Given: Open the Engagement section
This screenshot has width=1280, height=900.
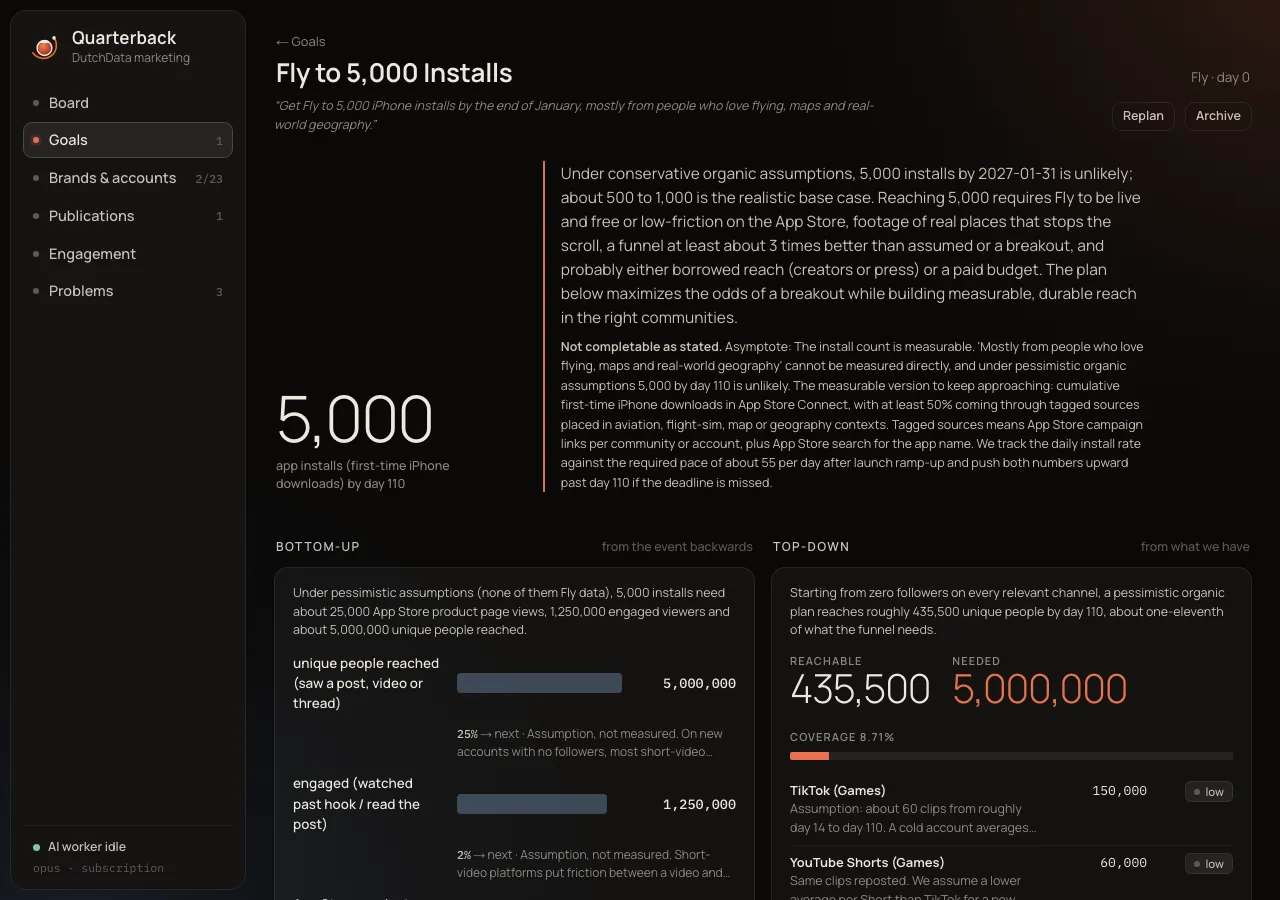Looking at the screenshot, I should [128, 254].
